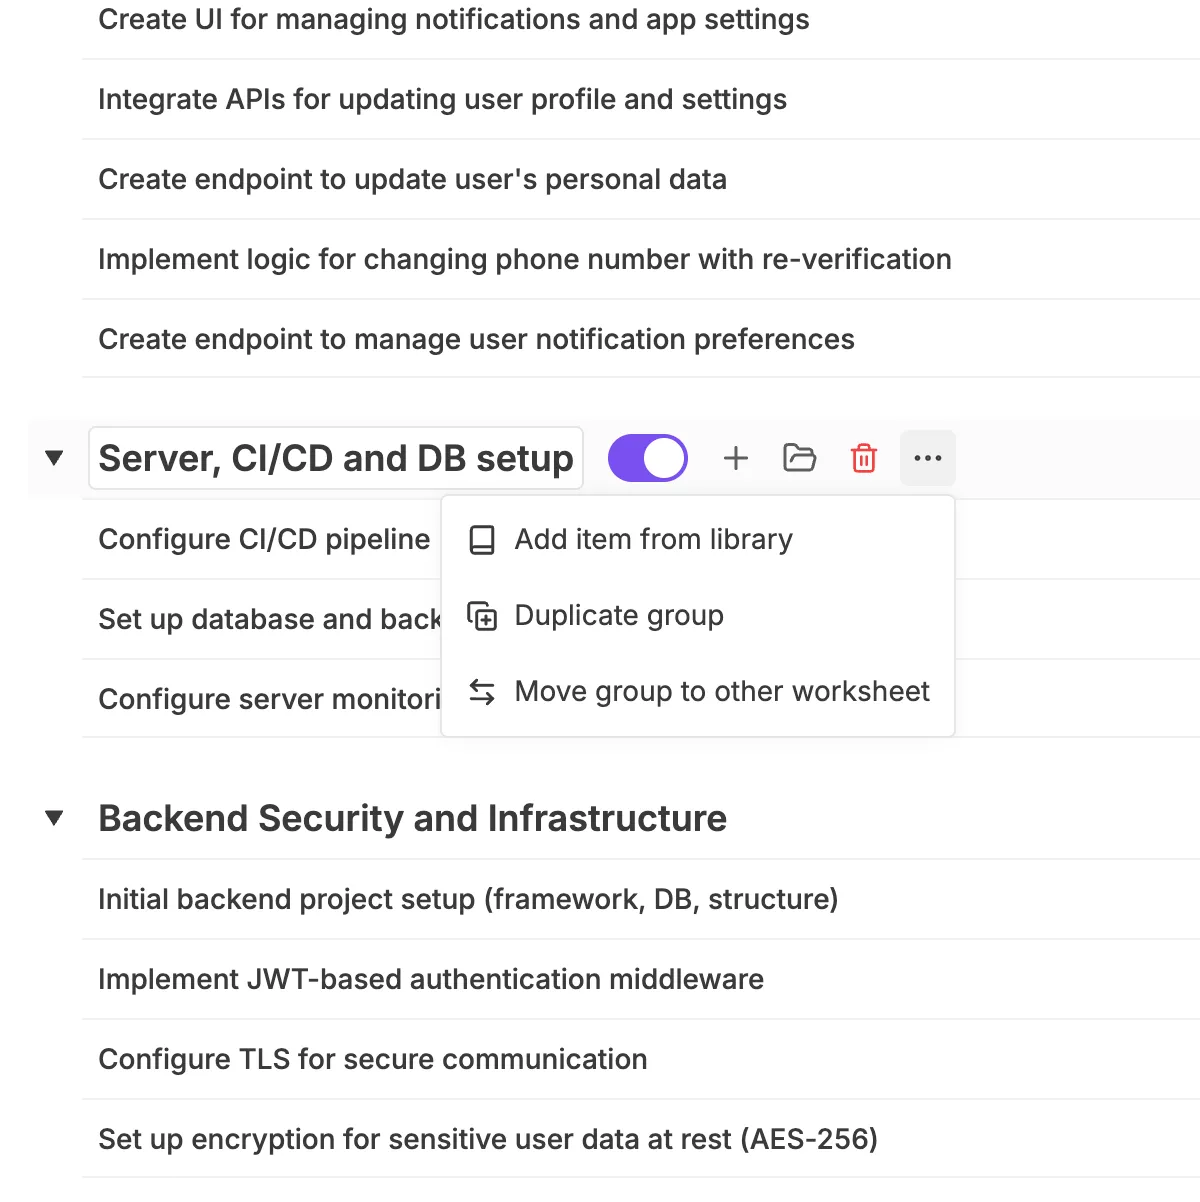Viewport: 1200px width, 1202px height.
Task: Click the arrows icon beside Move group option
Action: 482,692
